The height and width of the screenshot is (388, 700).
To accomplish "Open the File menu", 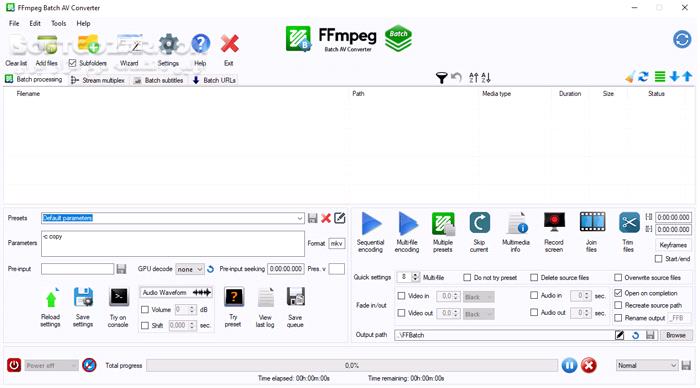I will (x=14, y=23).
